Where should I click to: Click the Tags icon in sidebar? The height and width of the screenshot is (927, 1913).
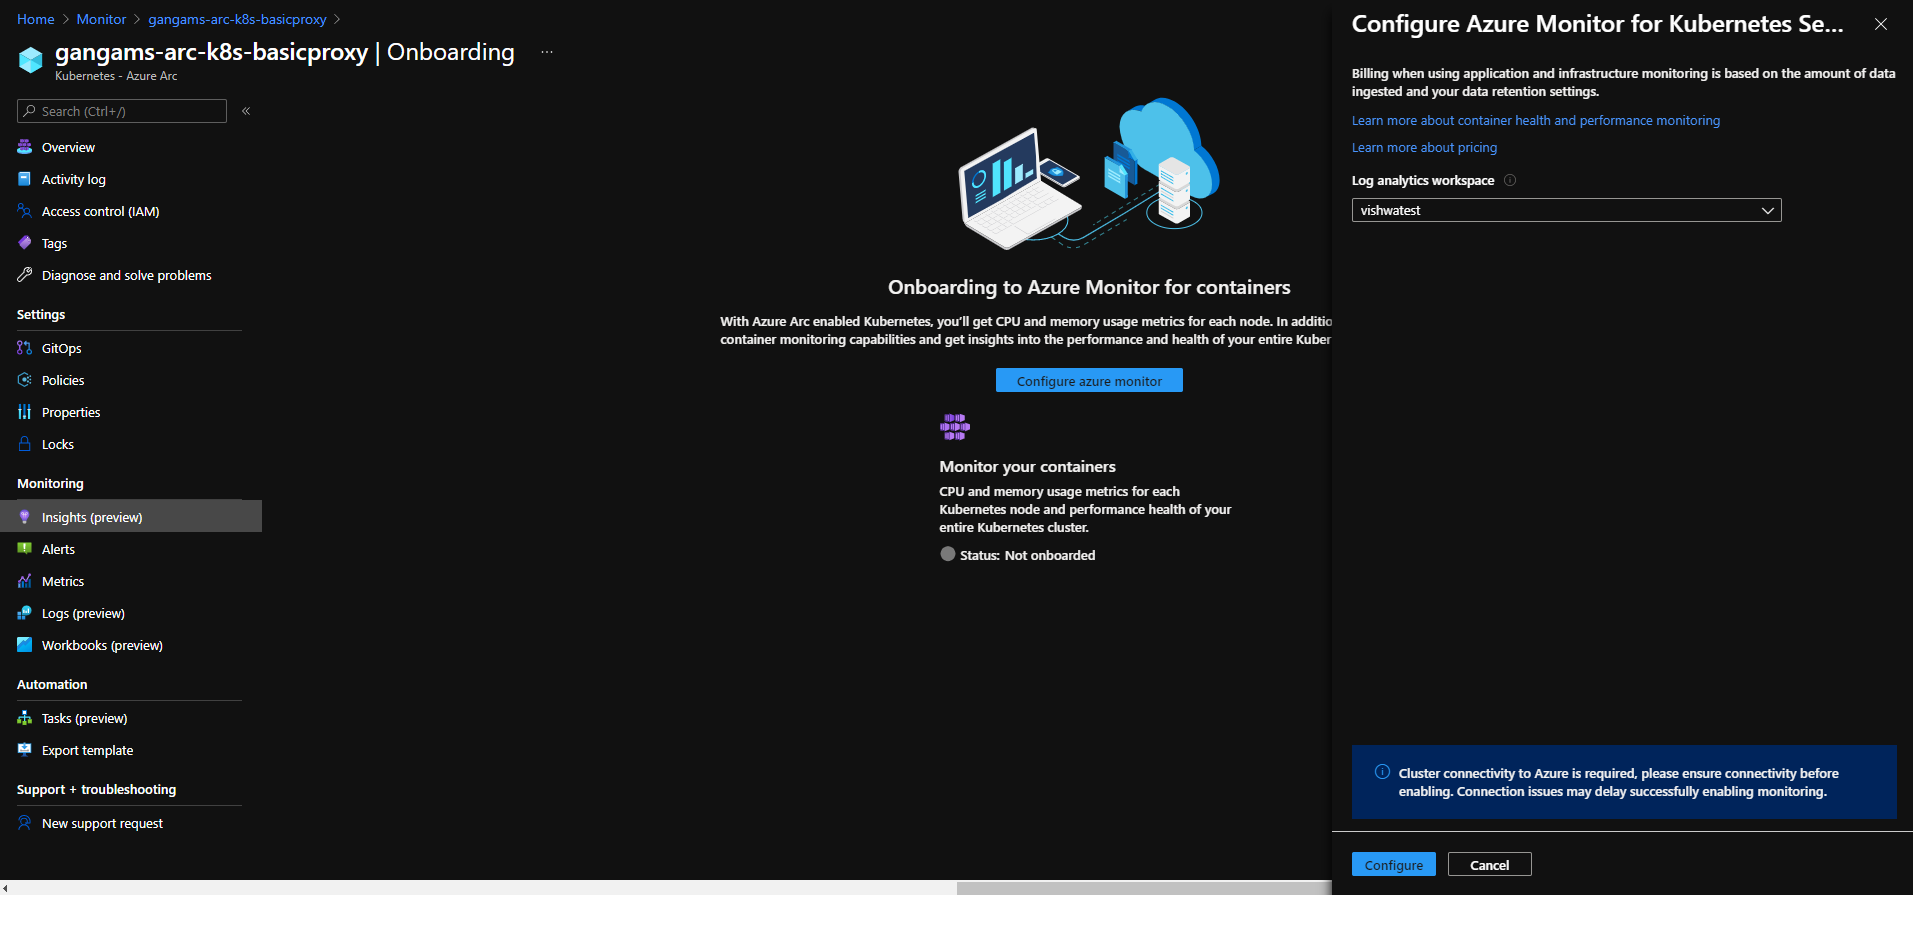tap(25, 243)
